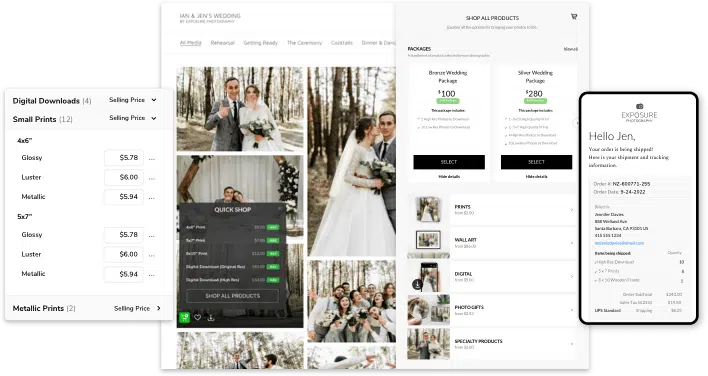The width and height of the screenshot is (708, 376).
Task: Switch to the Cocktails tab
Action: [x=342, y=43]
